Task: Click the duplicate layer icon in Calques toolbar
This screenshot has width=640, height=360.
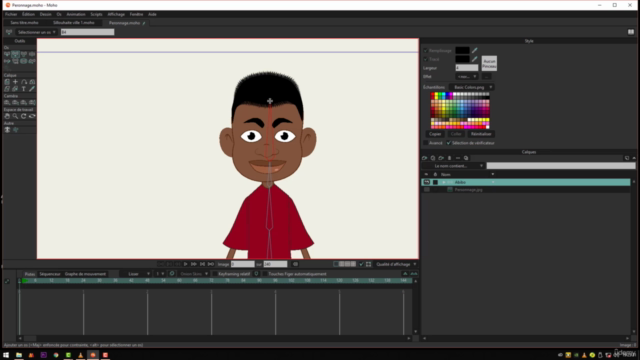Action: [x=433, y=158]
